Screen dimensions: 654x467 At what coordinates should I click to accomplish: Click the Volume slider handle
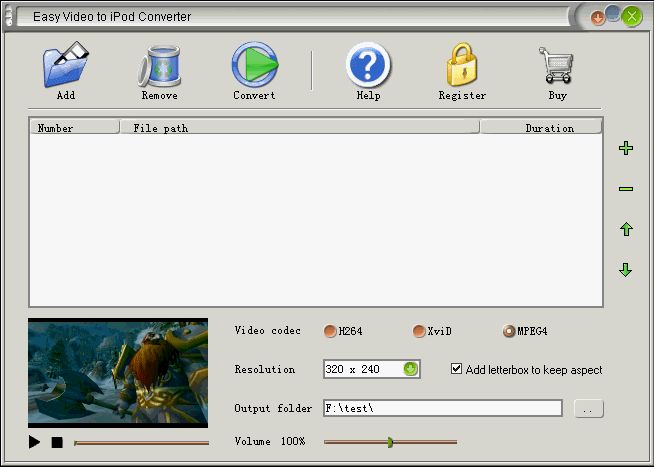click(390, 442)
